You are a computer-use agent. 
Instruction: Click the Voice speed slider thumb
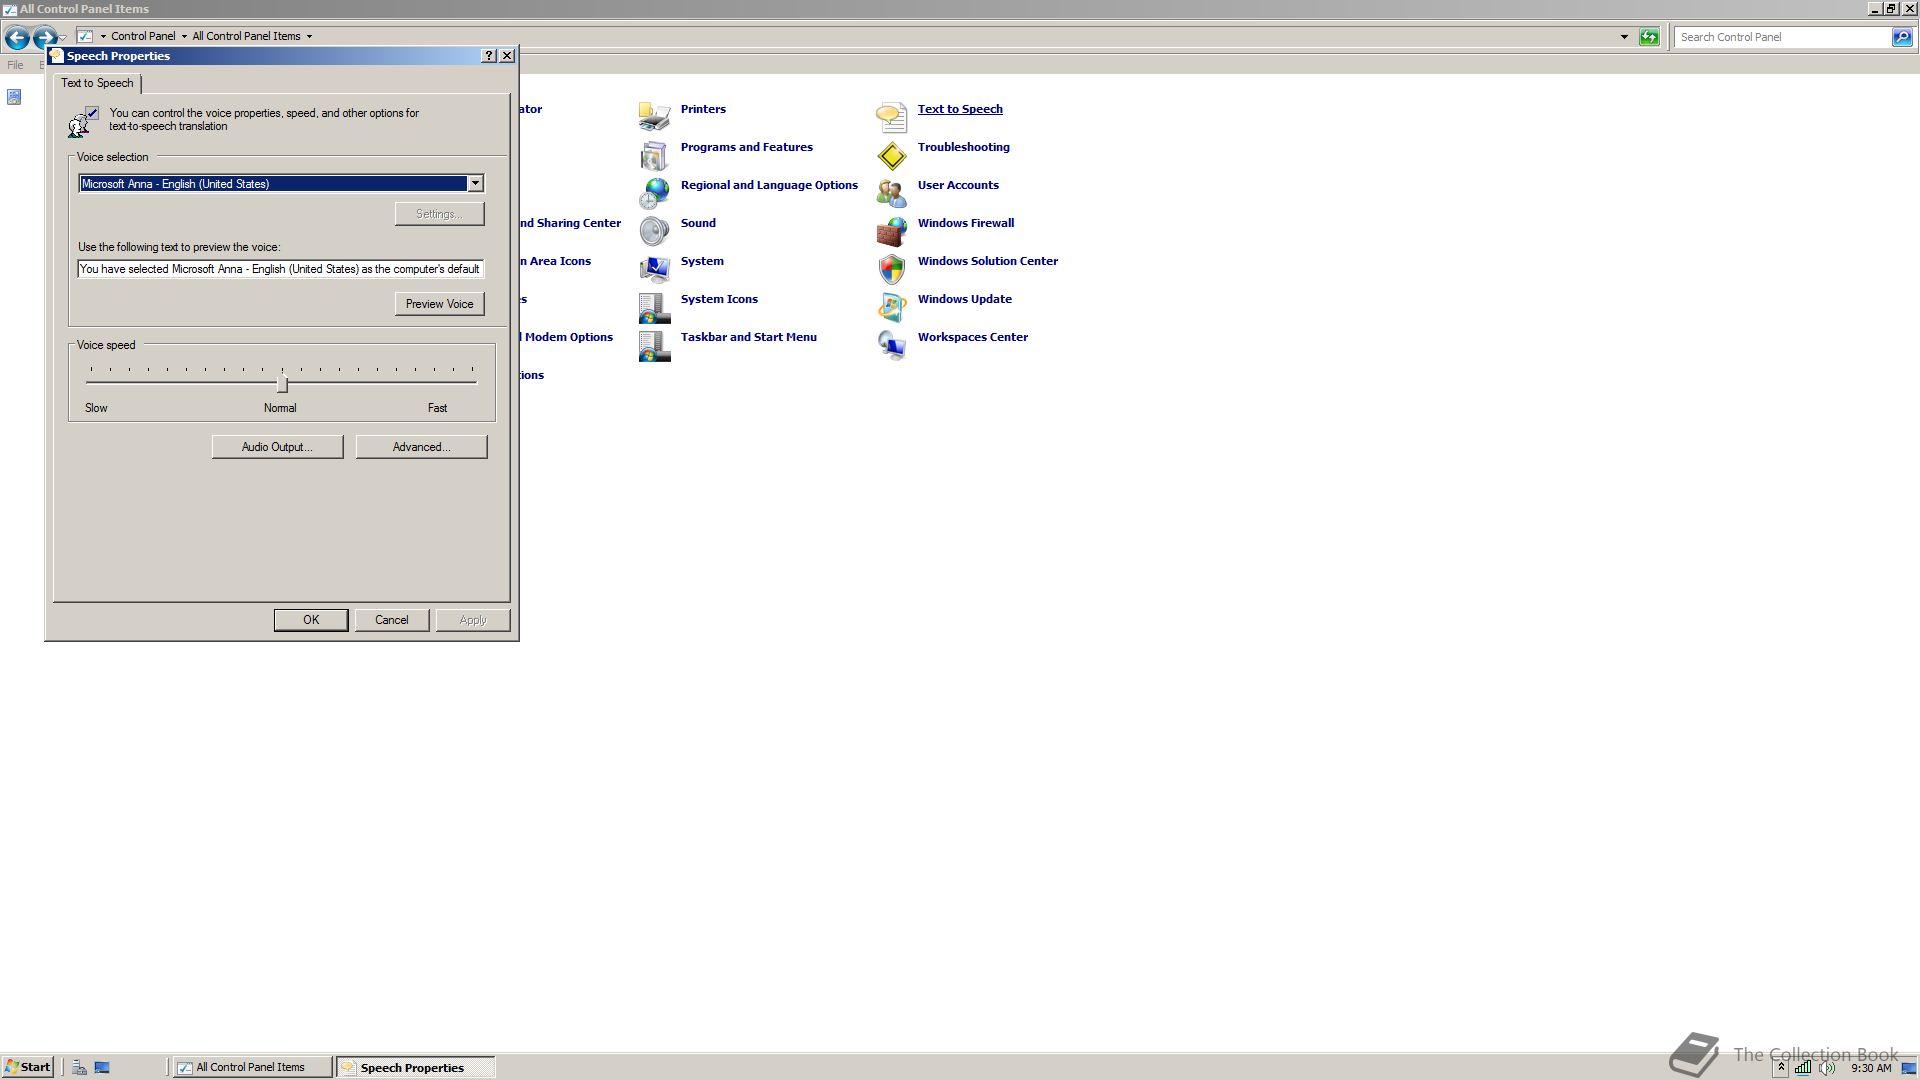pos(282,384)
